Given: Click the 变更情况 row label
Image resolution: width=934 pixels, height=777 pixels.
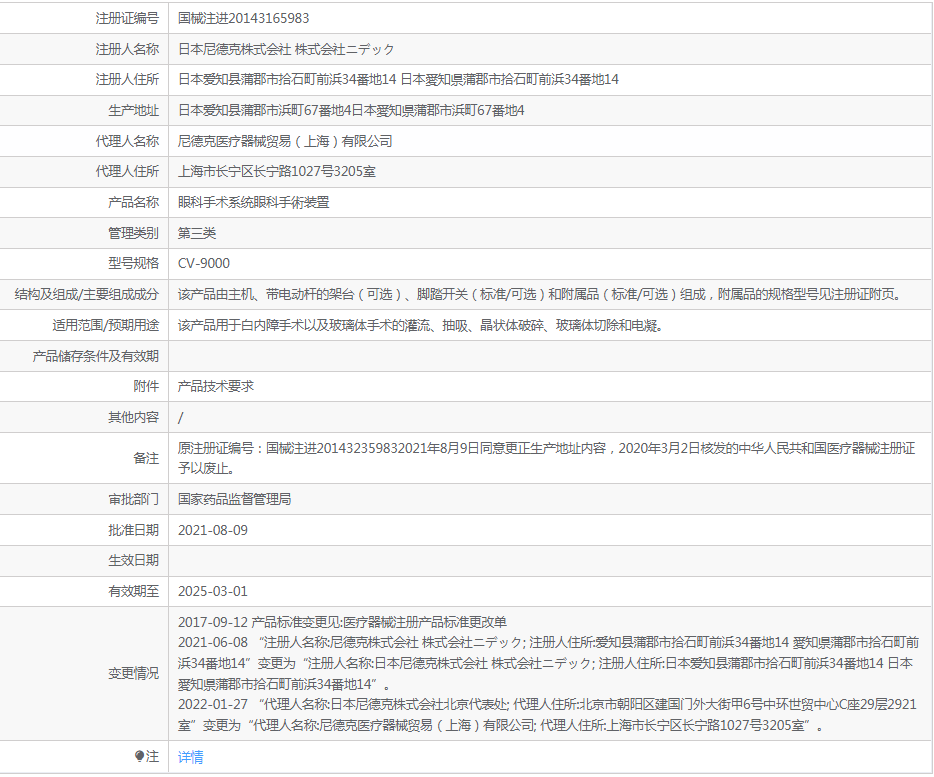Looking at the screenshot, I should (133, 673).
